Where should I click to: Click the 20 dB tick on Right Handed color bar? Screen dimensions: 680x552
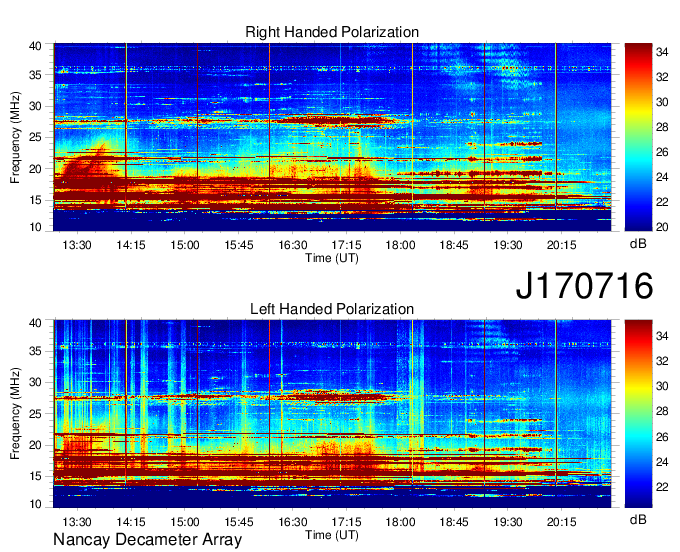click(x=662, y=227)
